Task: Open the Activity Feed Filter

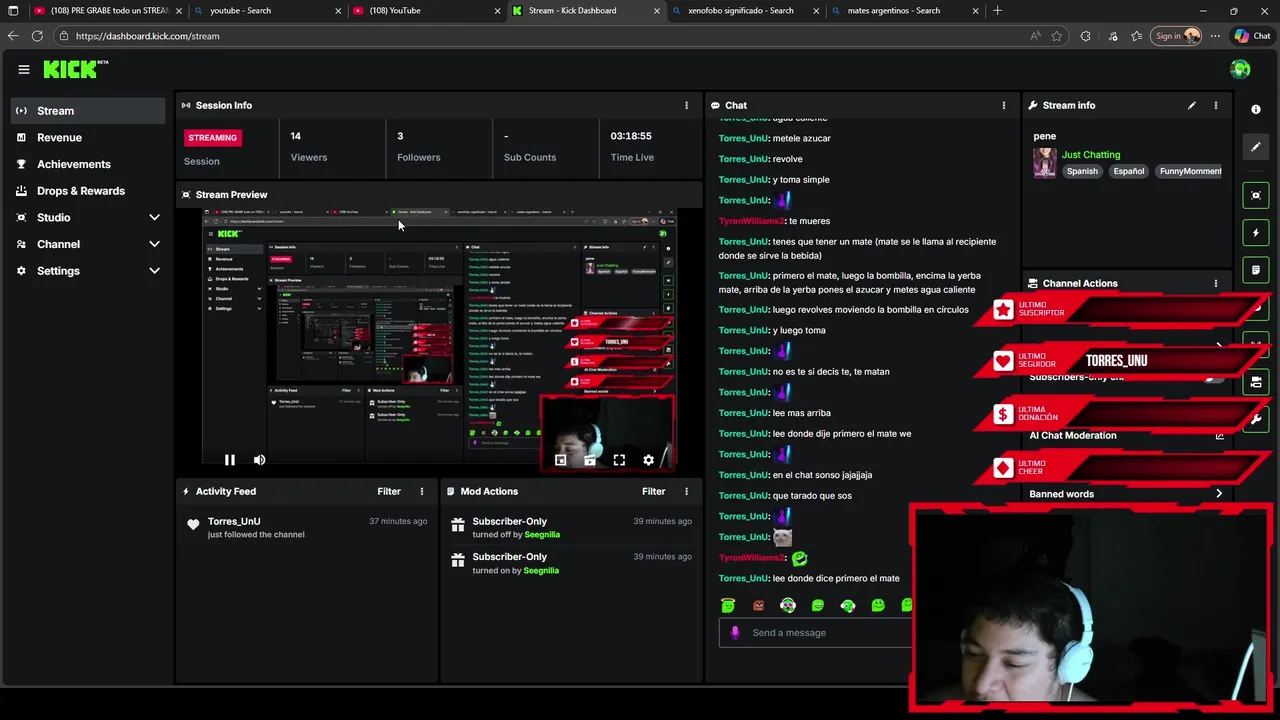Action: [389, 491]
